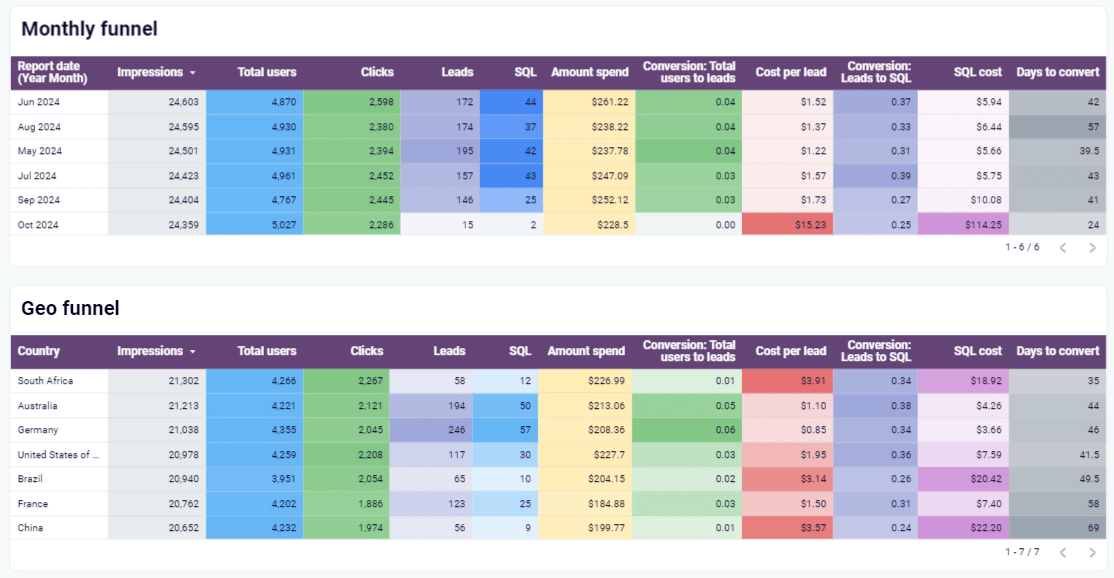
Task: Sort Monthly funnel by Cost per lead
Action: pos(791,72)
